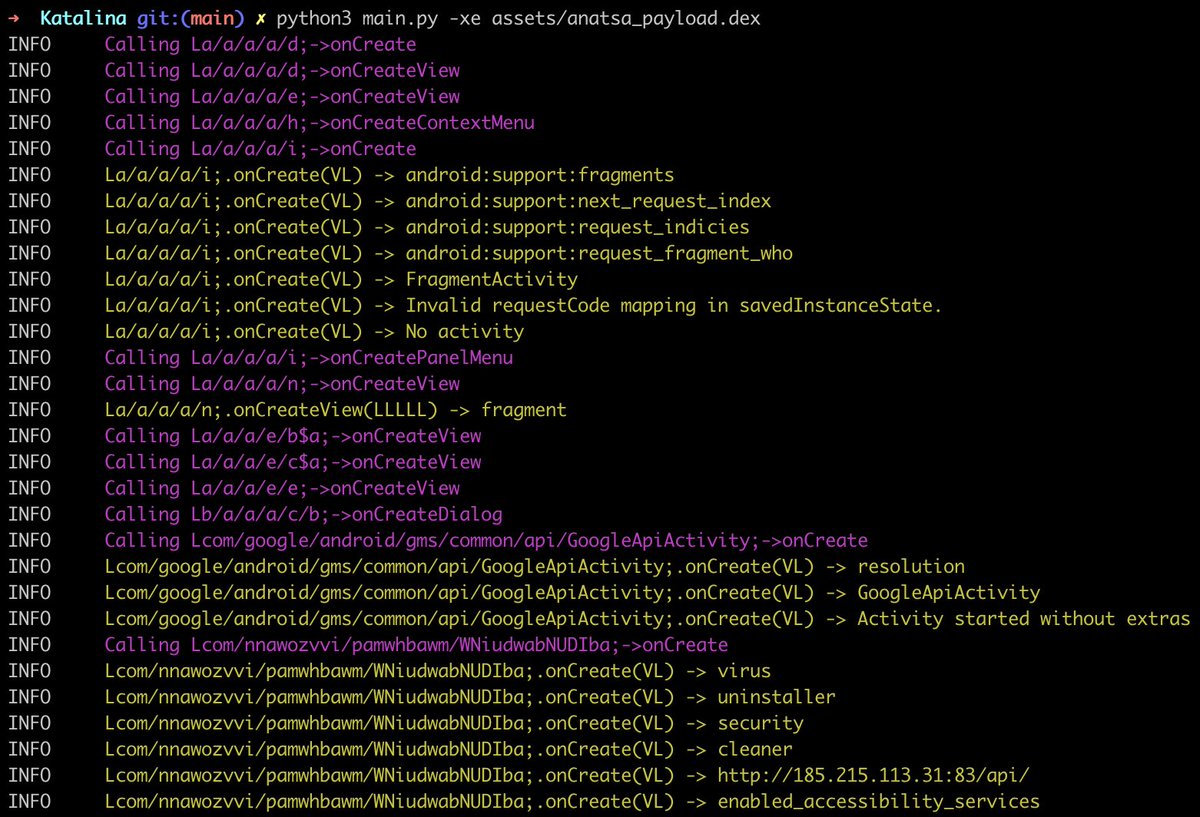Click 'Calling La/a/a/a/d;->onCreate' on the first INFO line

click(260, 45)
